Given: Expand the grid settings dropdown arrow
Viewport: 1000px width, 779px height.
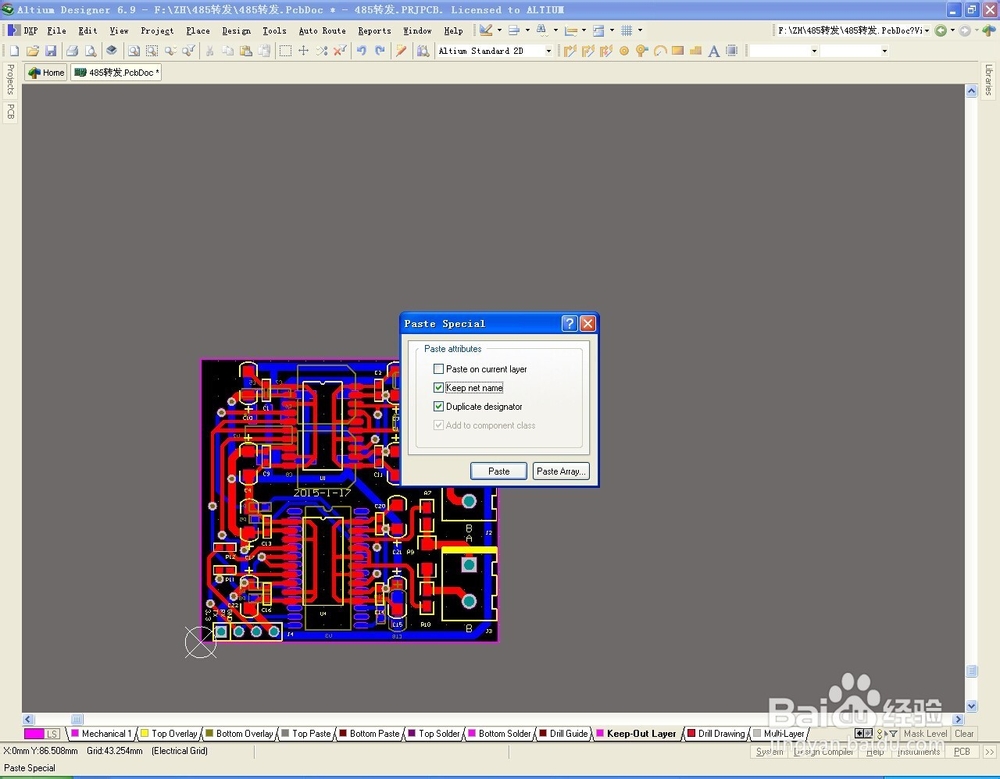Looking at the screenshot, I should (x=640, y=30).
